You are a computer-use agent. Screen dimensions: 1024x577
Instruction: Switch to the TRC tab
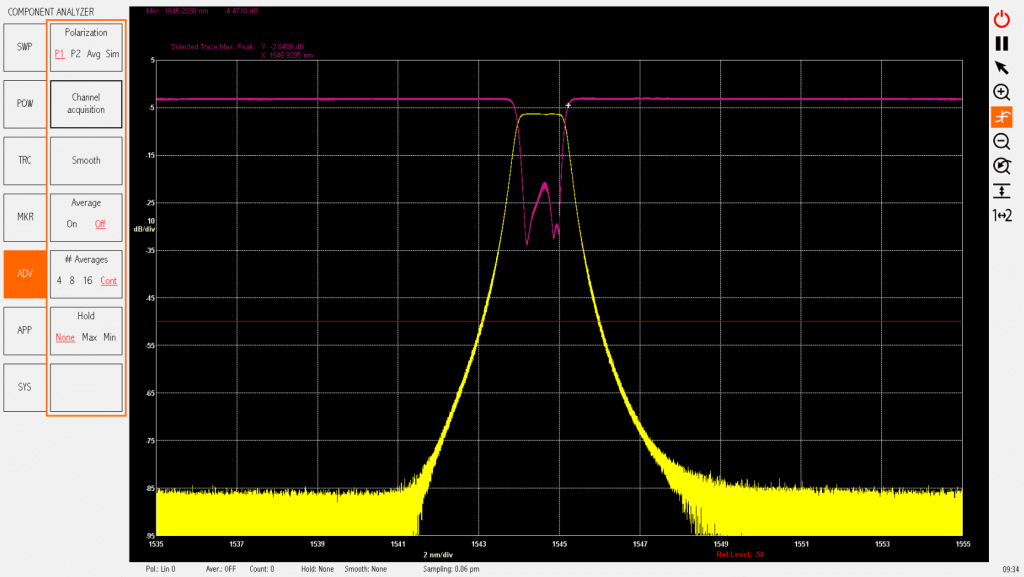click(x=24, y=160)
